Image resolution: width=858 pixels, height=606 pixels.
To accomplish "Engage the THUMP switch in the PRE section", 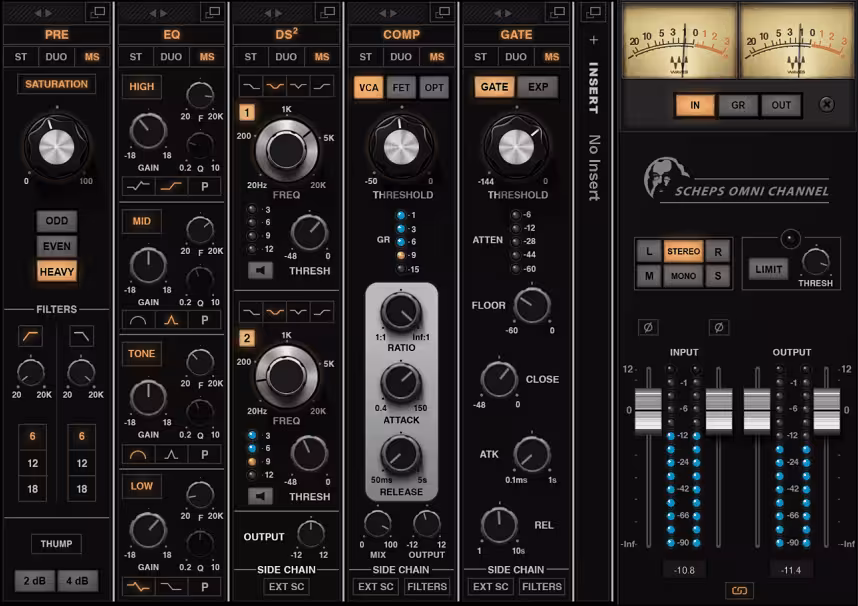I will pos(56,543).
